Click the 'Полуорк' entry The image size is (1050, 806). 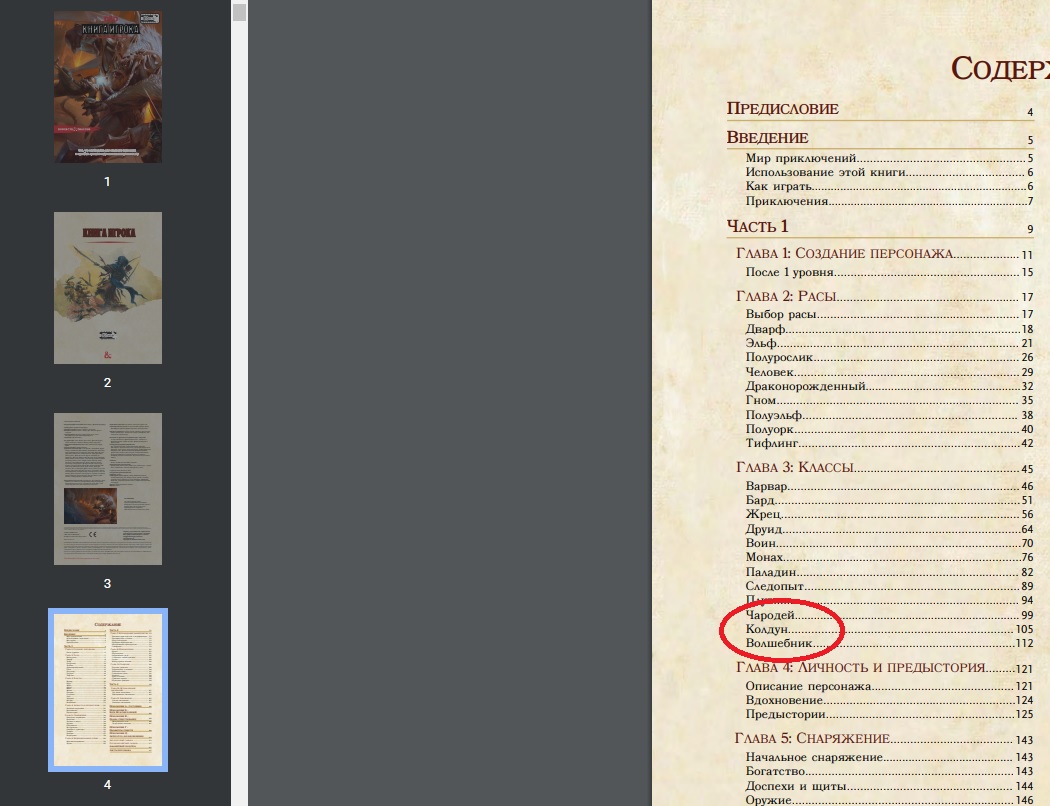tap(769, 428)
